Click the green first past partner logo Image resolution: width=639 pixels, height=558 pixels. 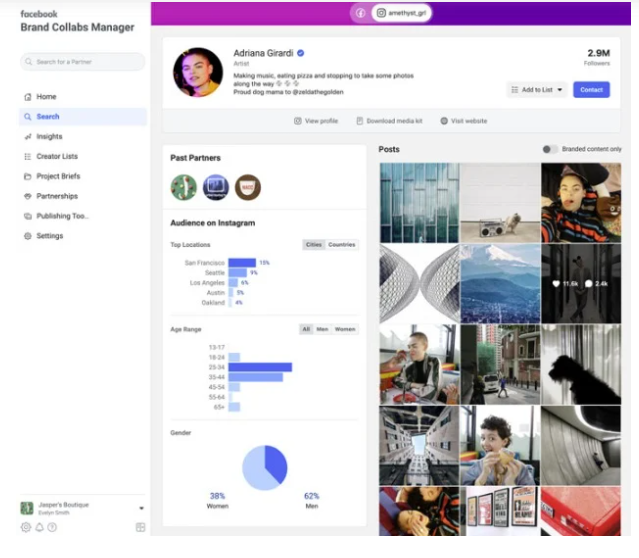point(184,187)
